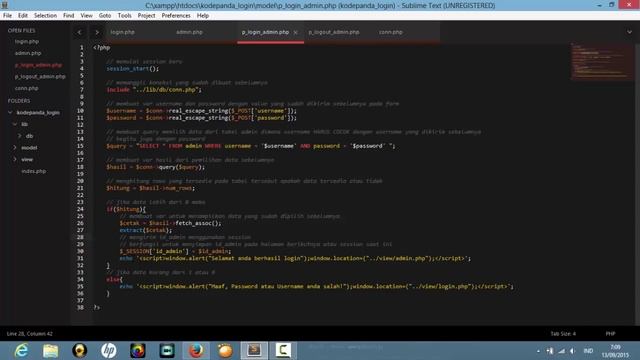
Task: Expand the db folder arrow
Action: pyautogui.click(x=20, y=136)
